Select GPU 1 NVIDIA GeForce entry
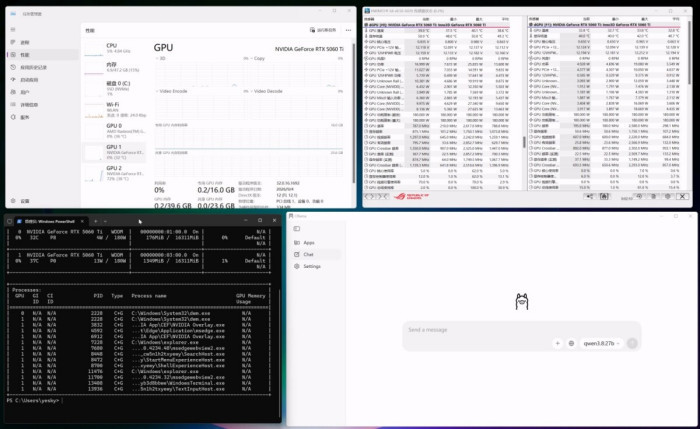This screenshot has width=700, height=429. pyautogui.click(x=115, y=152)
